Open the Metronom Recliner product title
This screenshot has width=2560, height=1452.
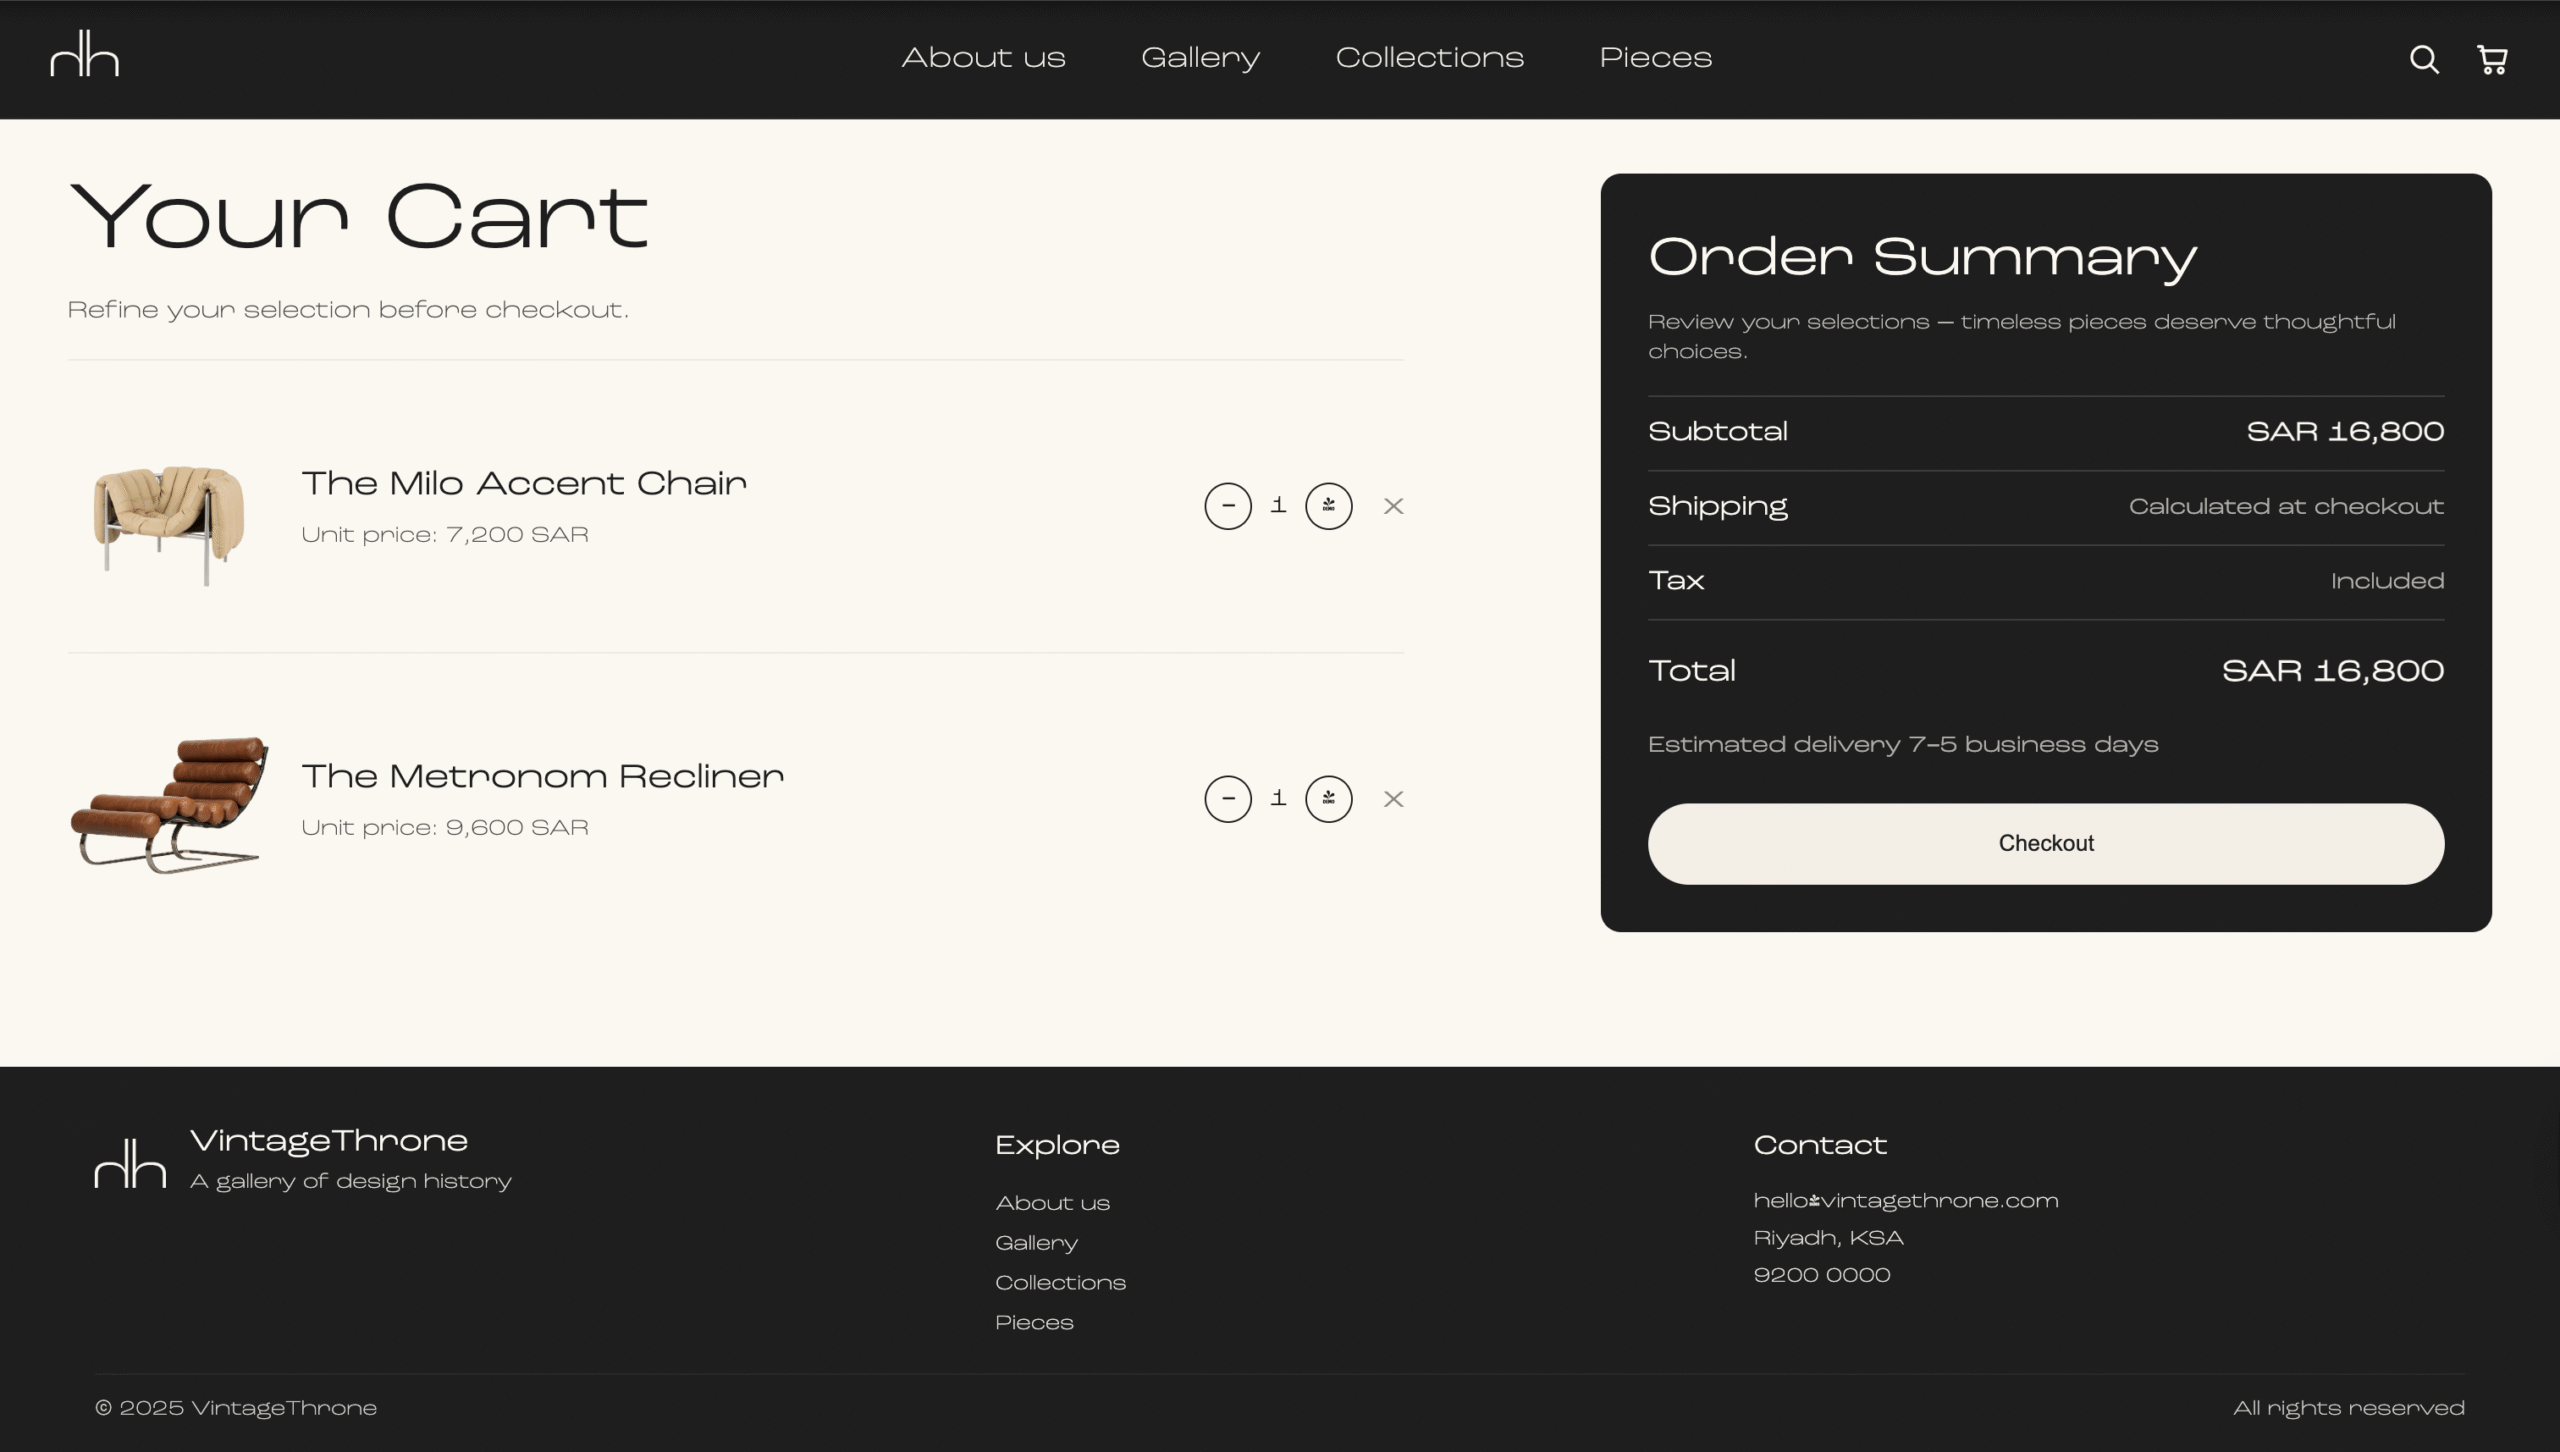542,776
